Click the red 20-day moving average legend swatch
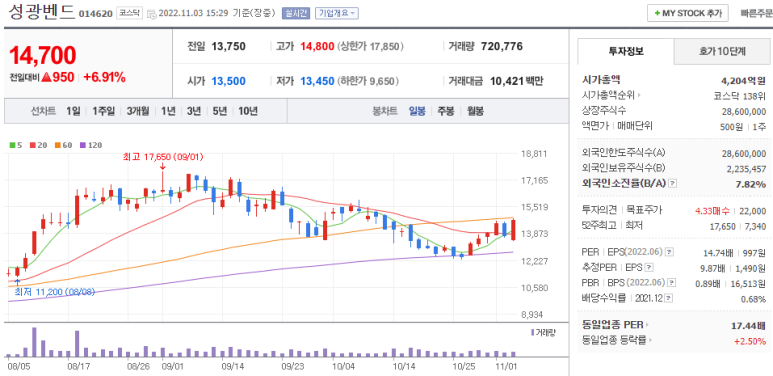The image size is (773, 376). pos(32,145)
